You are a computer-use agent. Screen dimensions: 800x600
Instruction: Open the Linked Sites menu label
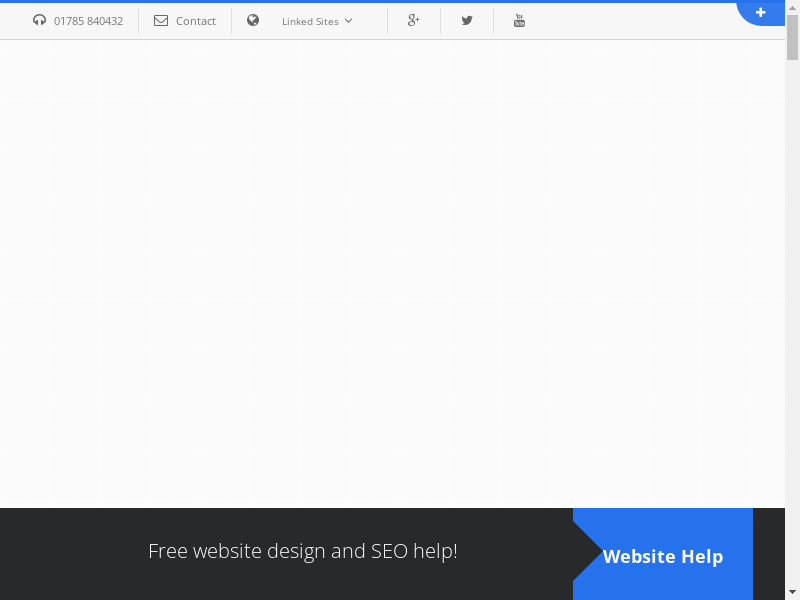point(310,21)
